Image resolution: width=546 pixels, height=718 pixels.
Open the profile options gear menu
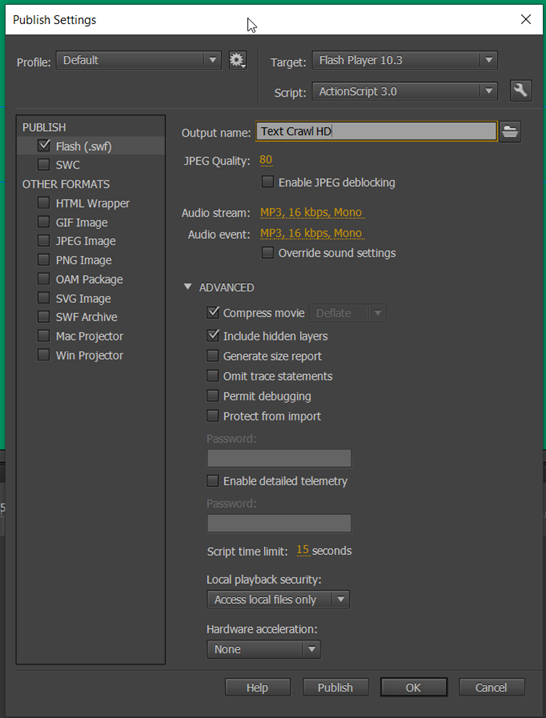[238, 60]
